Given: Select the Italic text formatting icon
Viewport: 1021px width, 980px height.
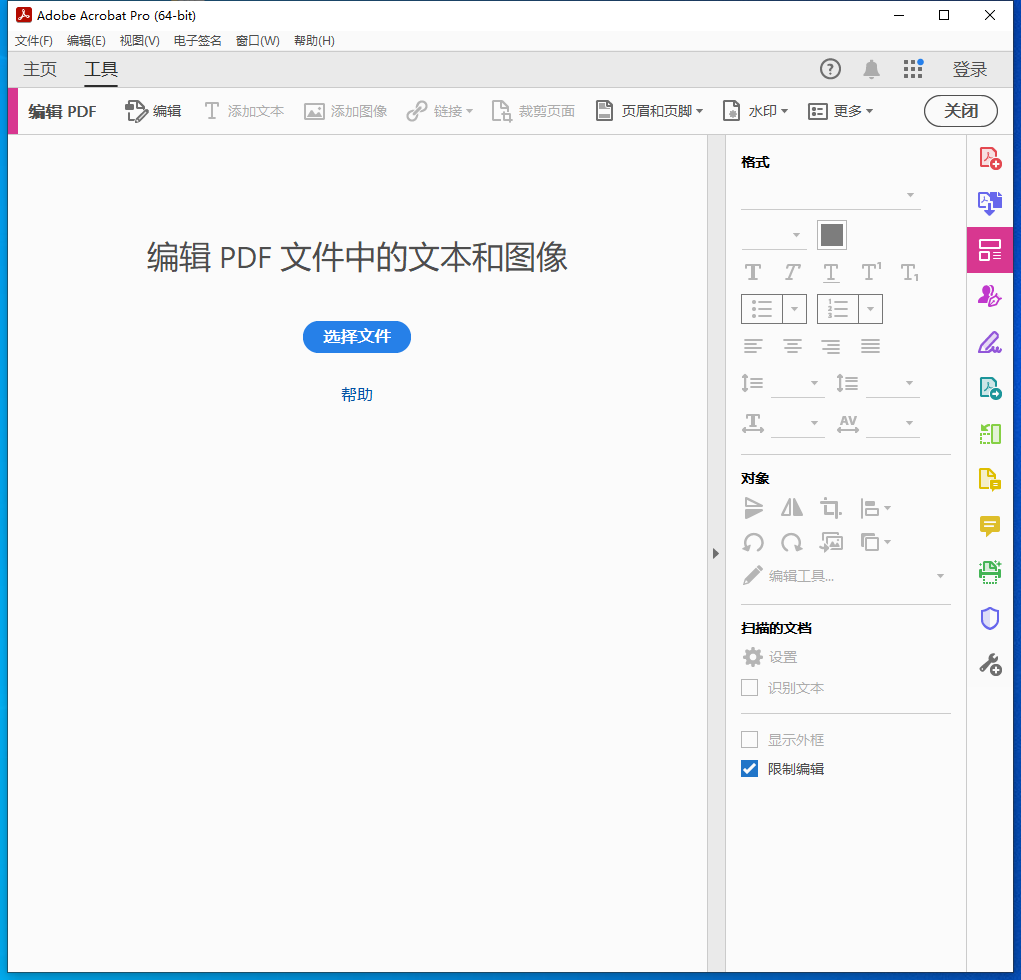Looking at the screenshot, I should tap(792, 271).
